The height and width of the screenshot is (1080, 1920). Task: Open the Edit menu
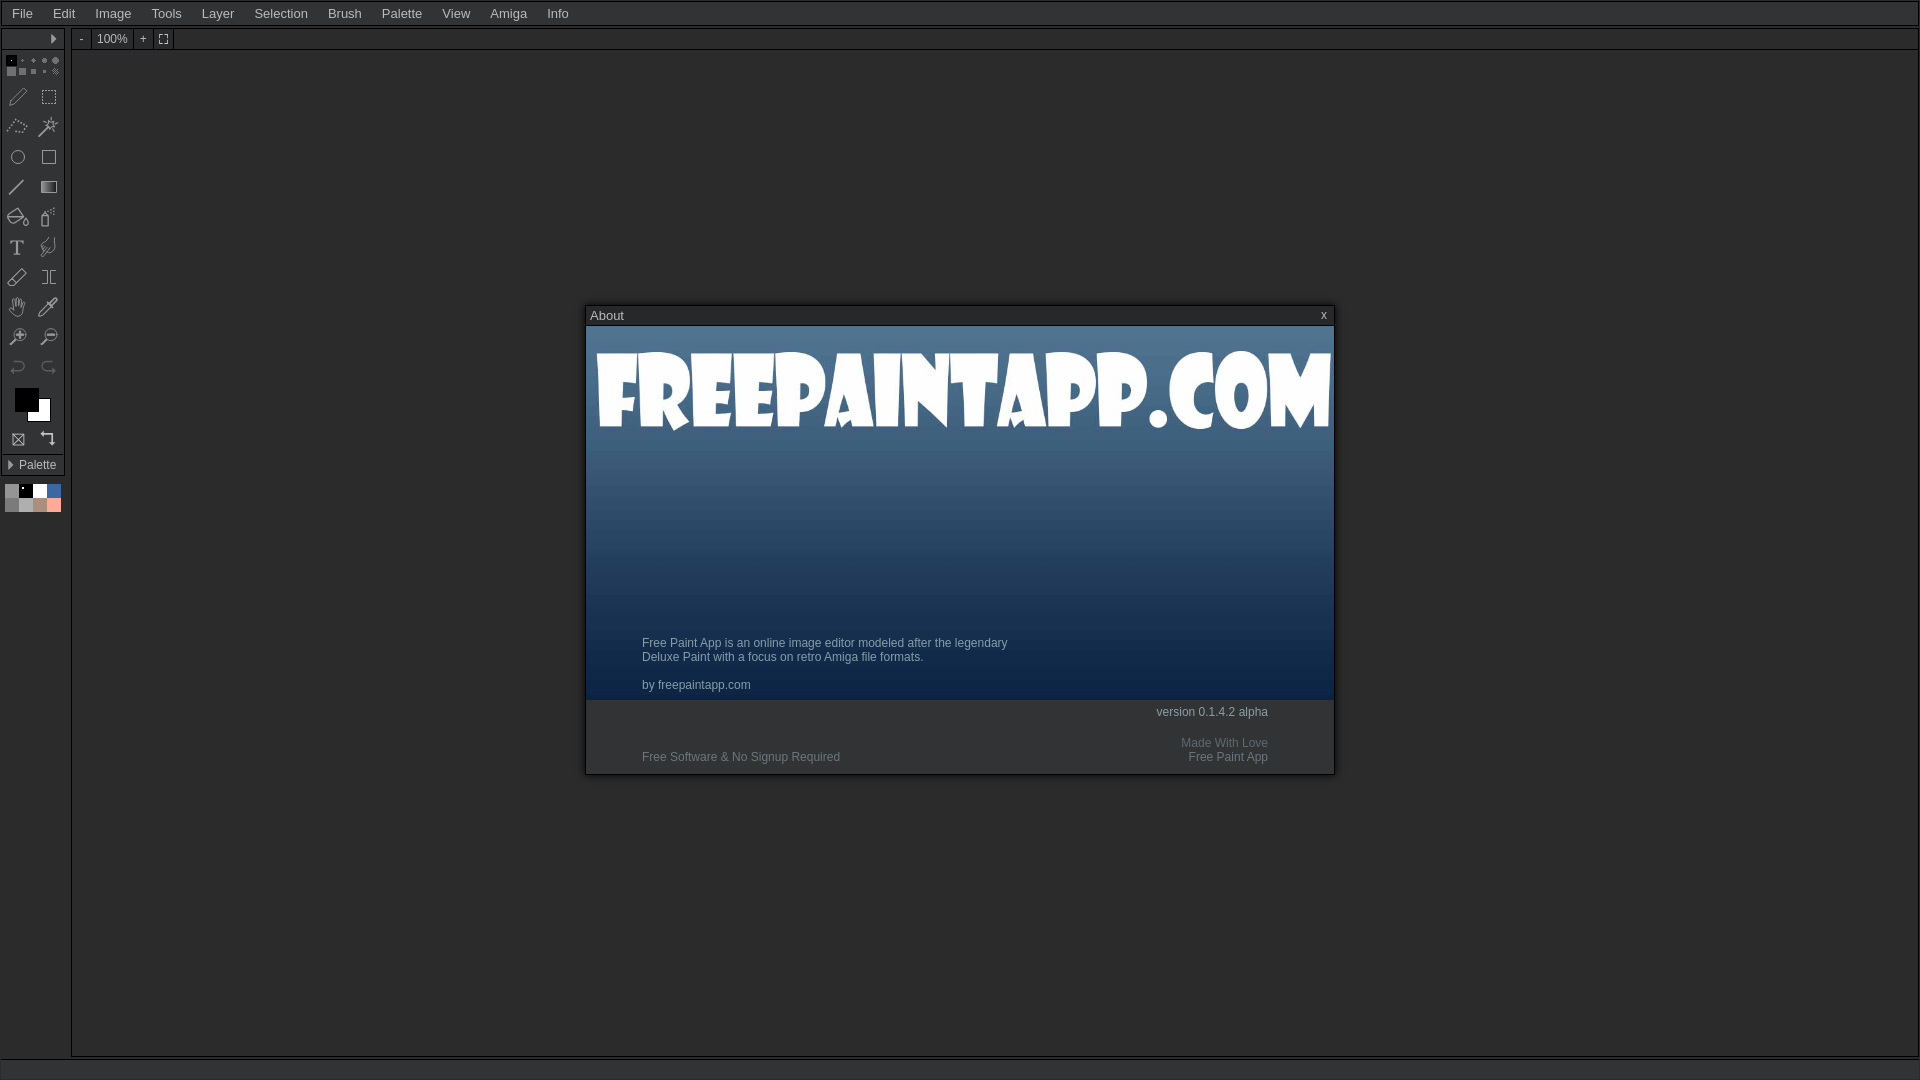(64, 14)
